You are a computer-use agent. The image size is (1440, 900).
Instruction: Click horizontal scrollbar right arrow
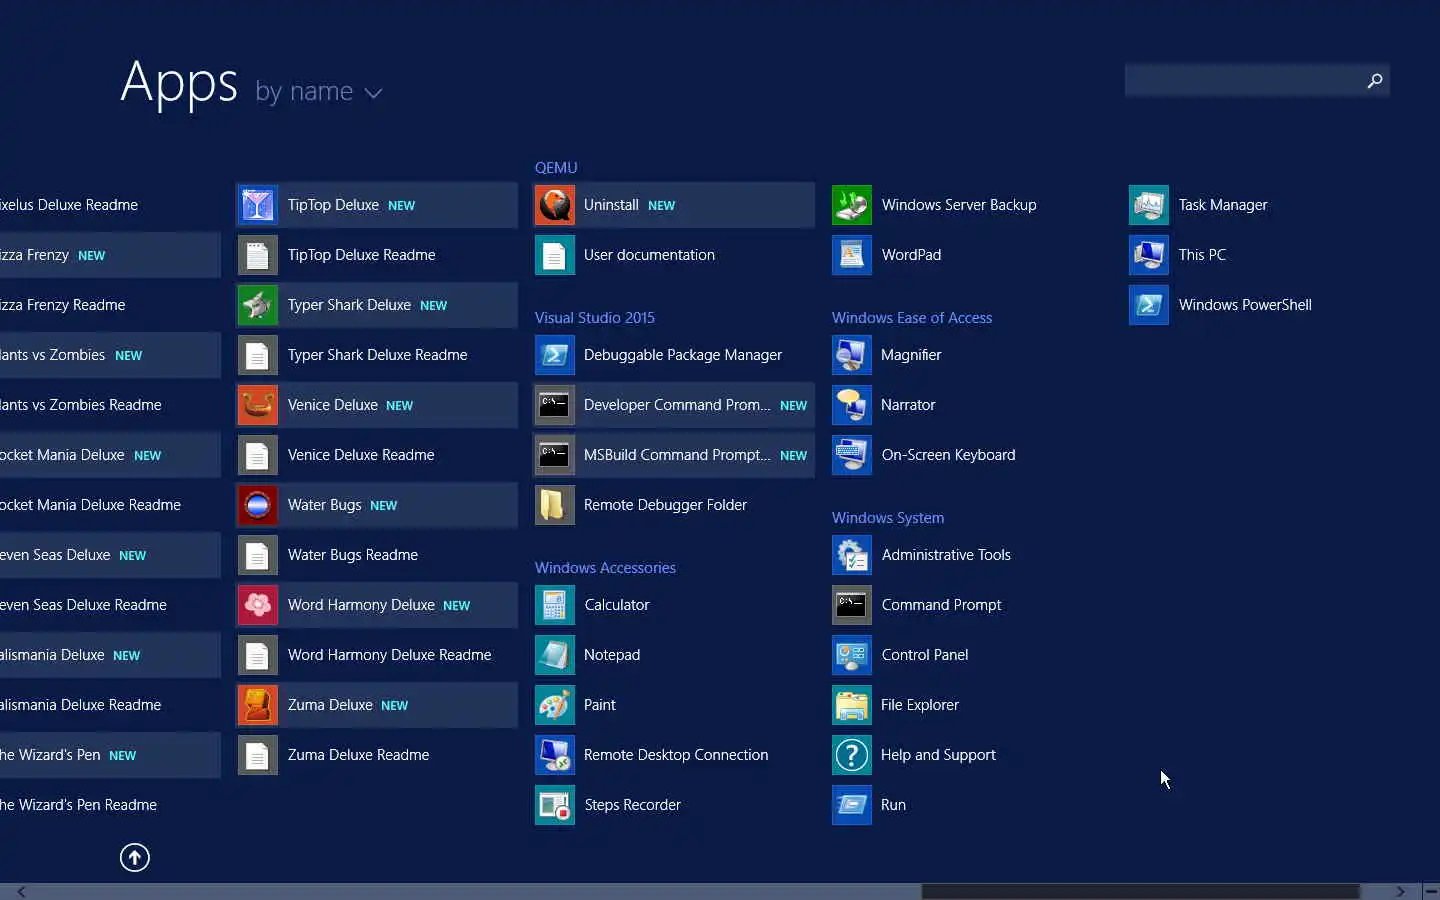(x=1400, y=891)
